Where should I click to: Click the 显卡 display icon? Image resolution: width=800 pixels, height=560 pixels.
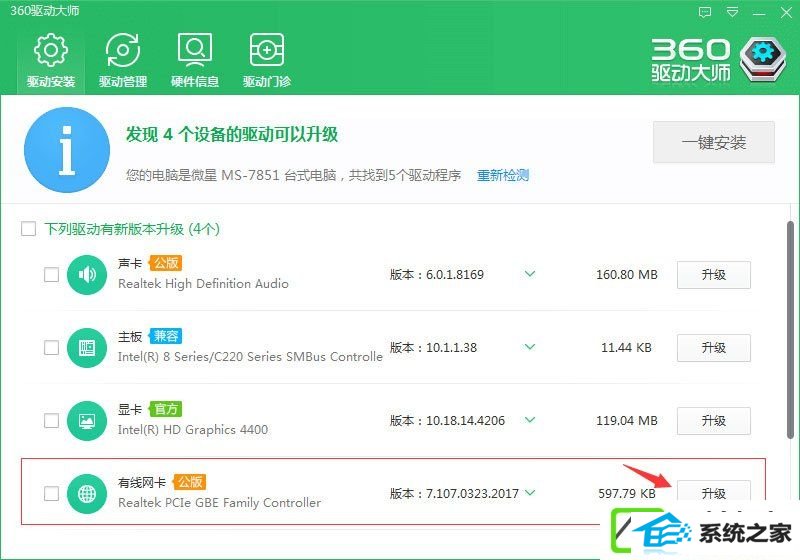tap(87, 421)
